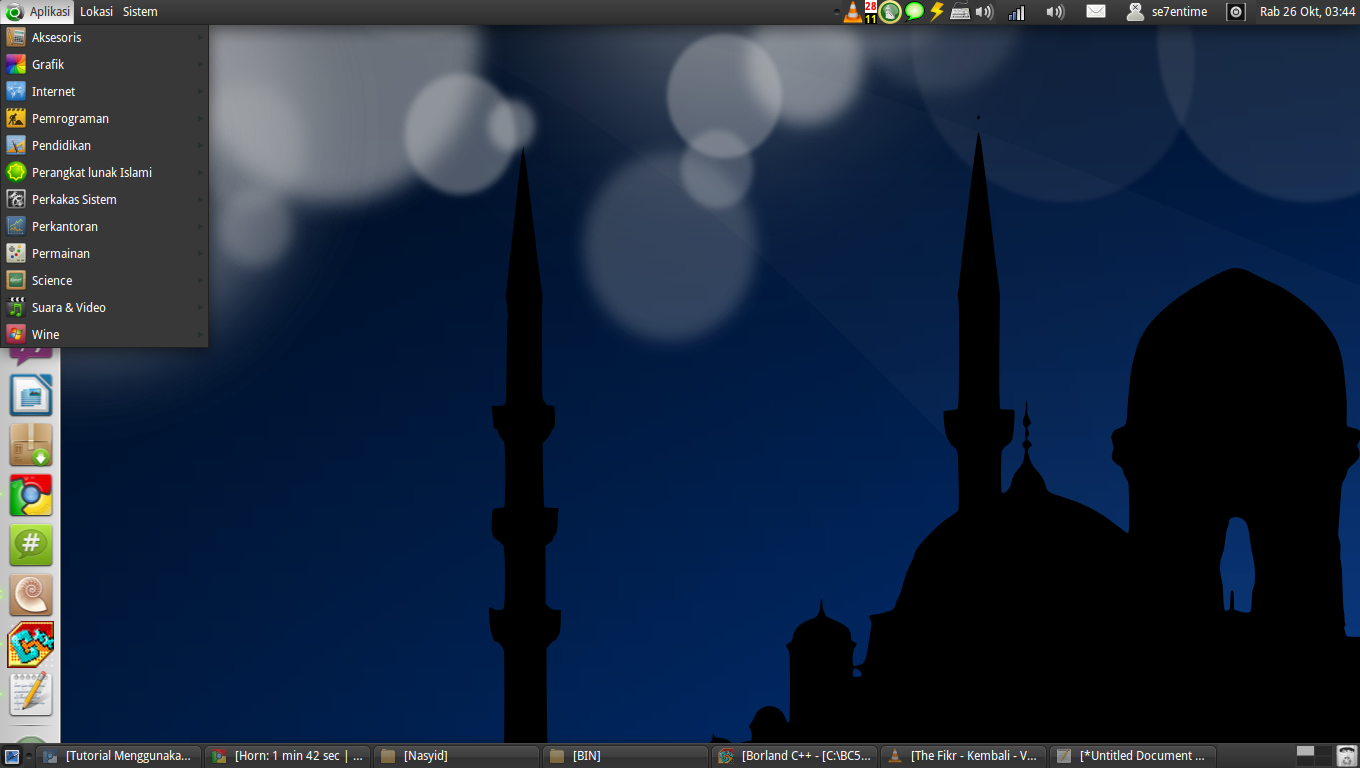
Task: Open the green hash chat icon in the dock
Action: pos(30,545)
